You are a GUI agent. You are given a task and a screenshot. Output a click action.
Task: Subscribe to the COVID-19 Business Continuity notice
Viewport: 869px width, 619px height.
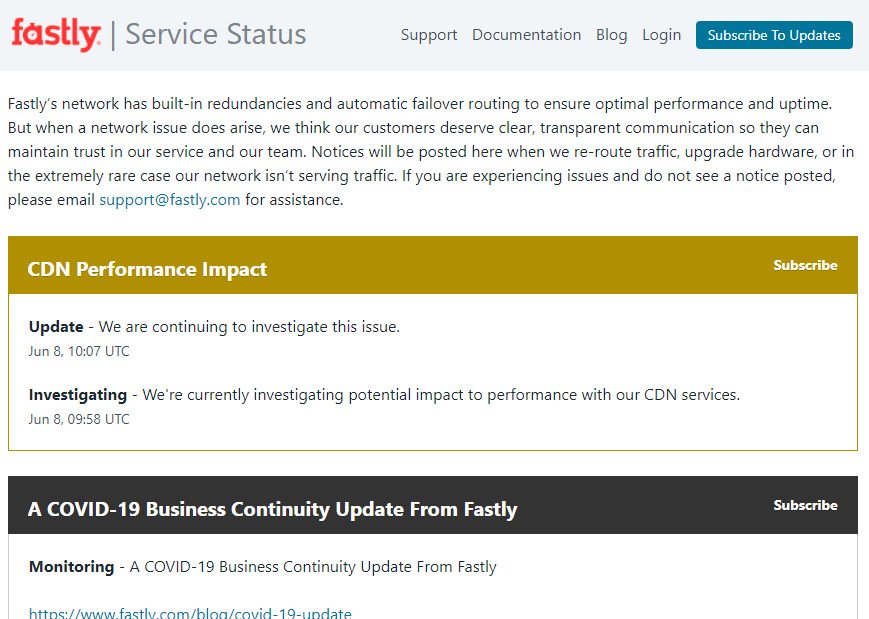[x=805, y=505]
